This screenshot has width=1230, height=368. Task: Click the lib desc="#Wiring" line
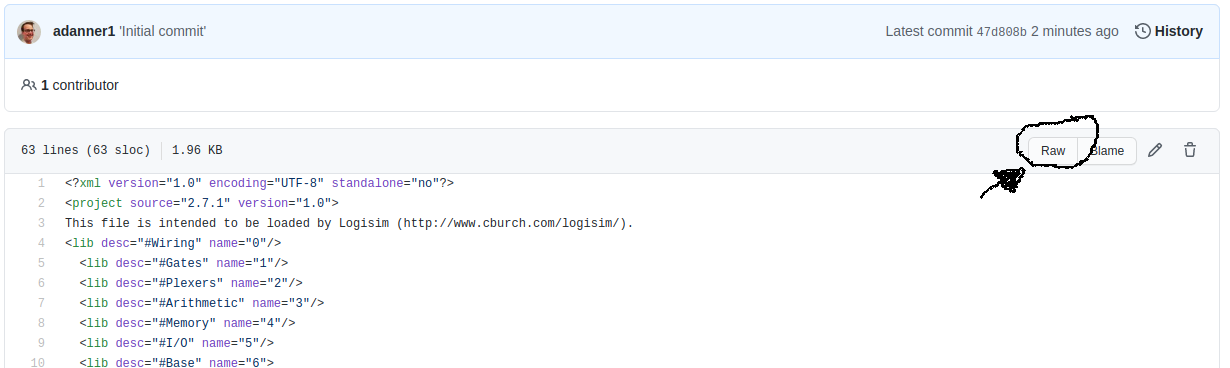[x=173, y=243]
